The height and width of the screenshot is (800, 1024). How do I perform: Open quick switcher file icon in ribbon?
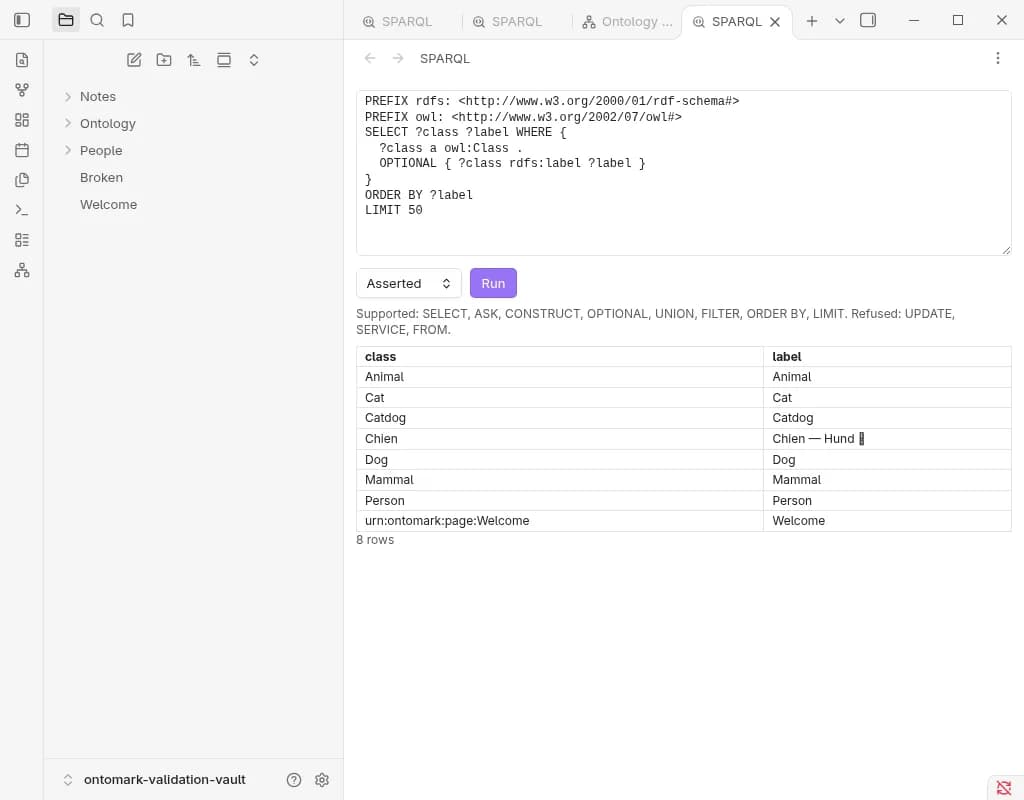click(22, 60)
